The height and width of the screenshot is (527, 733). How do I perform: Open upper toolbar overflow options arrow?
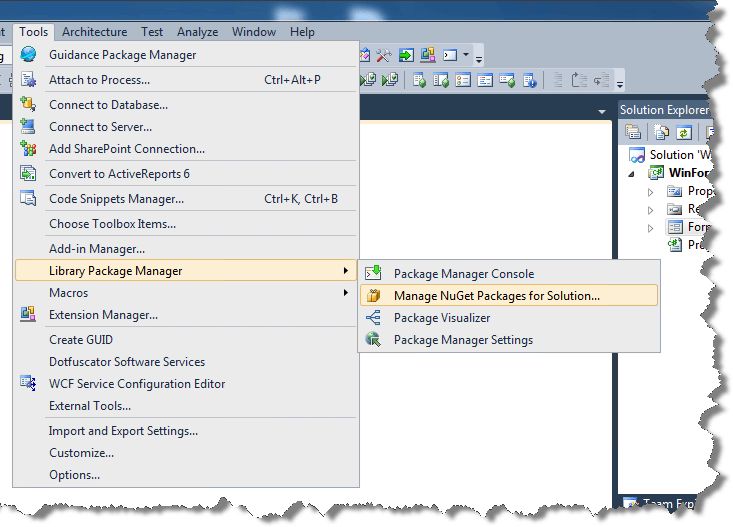(x=478, y=59)
